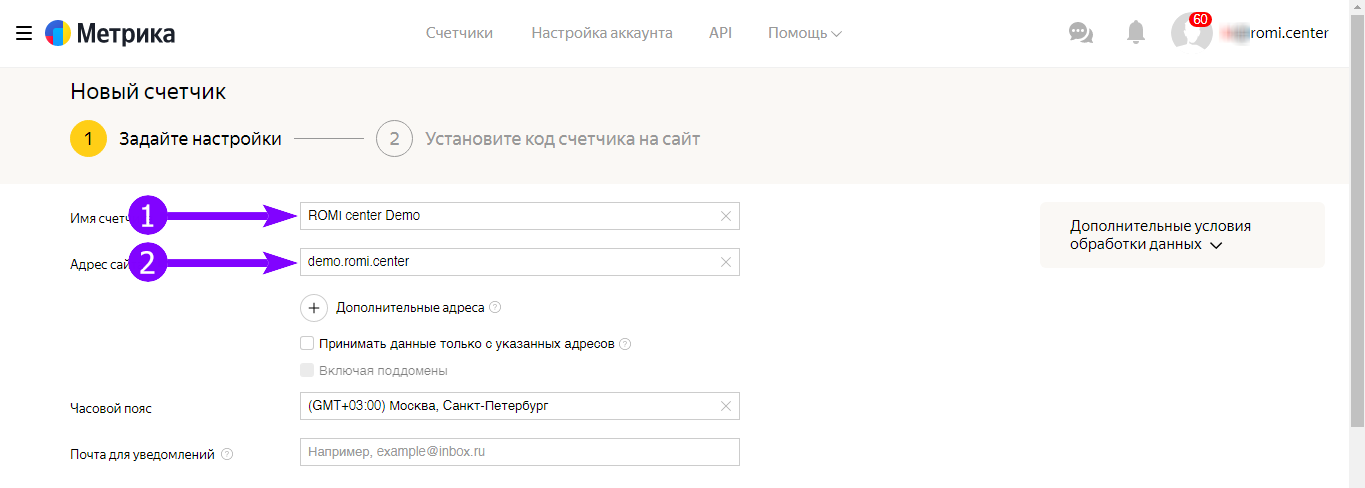Open the API menu item
Screen dimensions: 1365x488
pyautogui.click(x=720, y=33)
